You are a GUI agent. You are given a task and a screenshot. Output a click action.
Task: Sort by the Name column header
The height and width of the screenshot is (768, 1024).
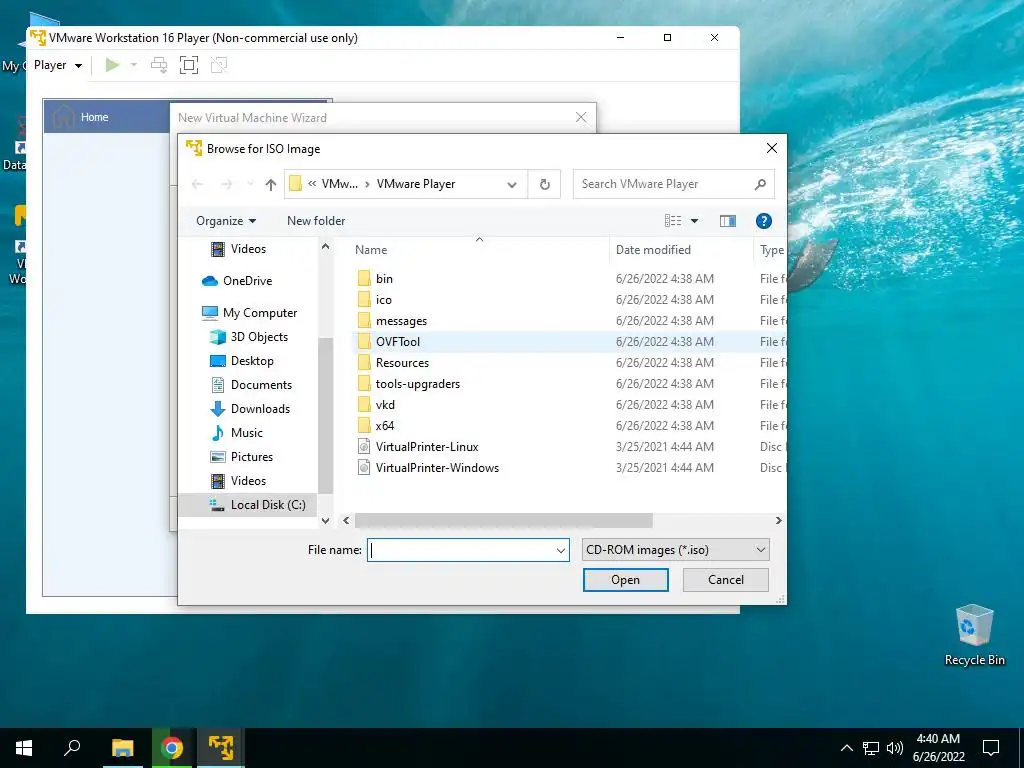tap(371, 249)
